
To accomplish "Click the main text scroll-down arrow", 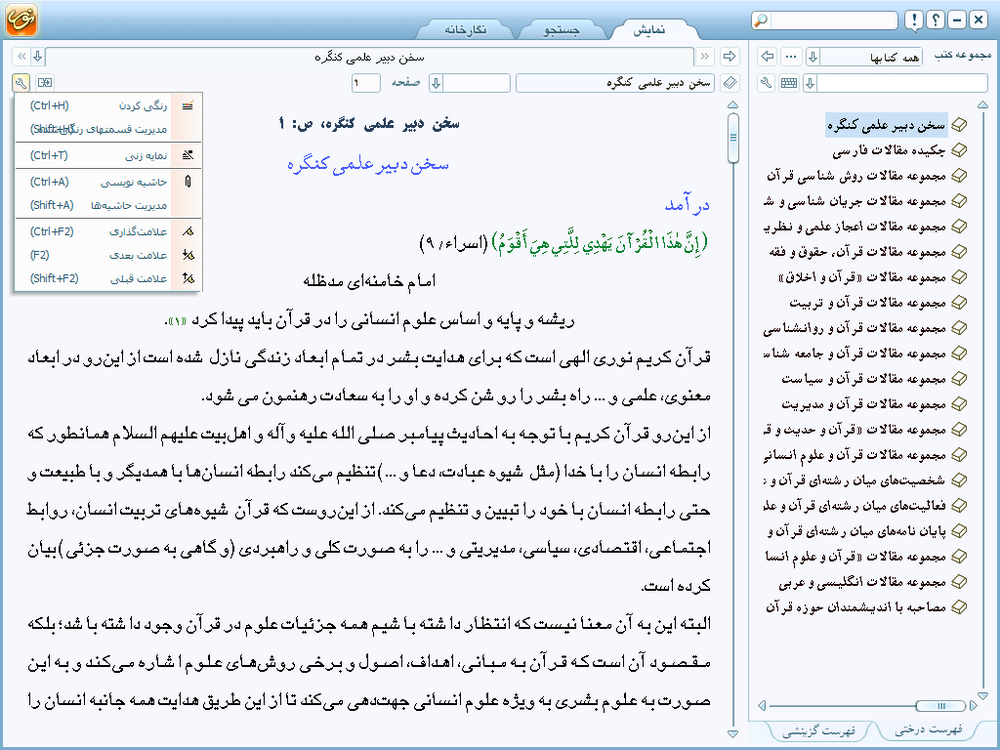I will pyautogui.click(x=733, y=733).
